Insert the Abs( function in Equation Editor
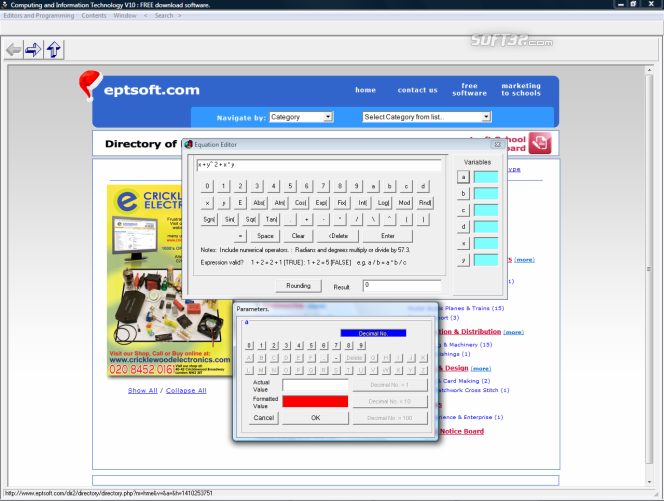664x501 pixels. 259,203
